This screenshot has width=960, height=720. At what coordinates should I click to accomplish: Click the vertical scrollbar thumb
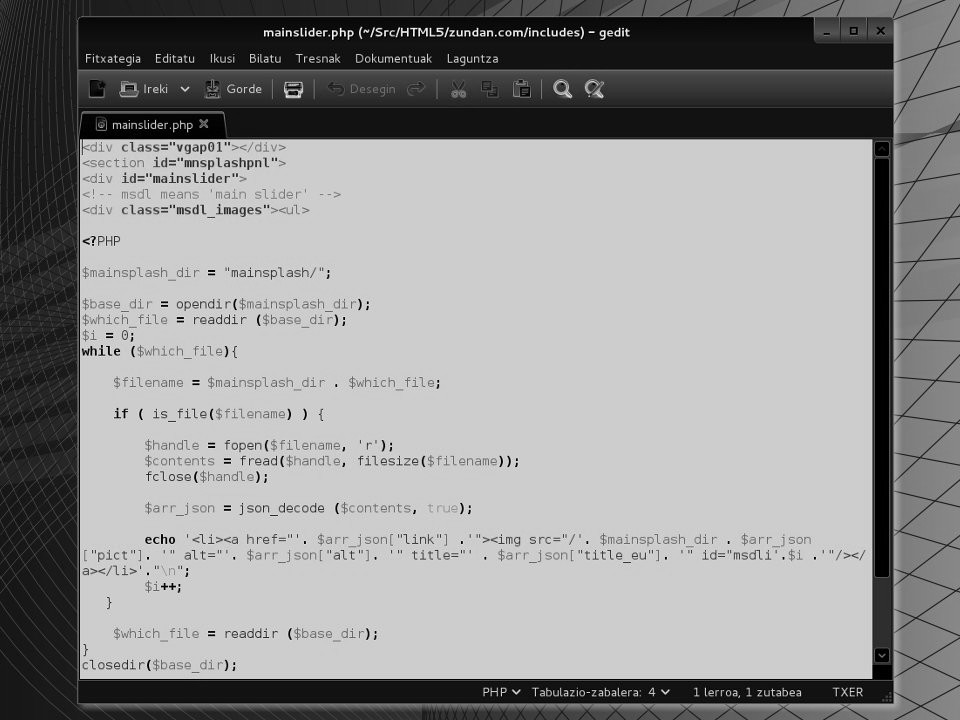tap(881, 366)
